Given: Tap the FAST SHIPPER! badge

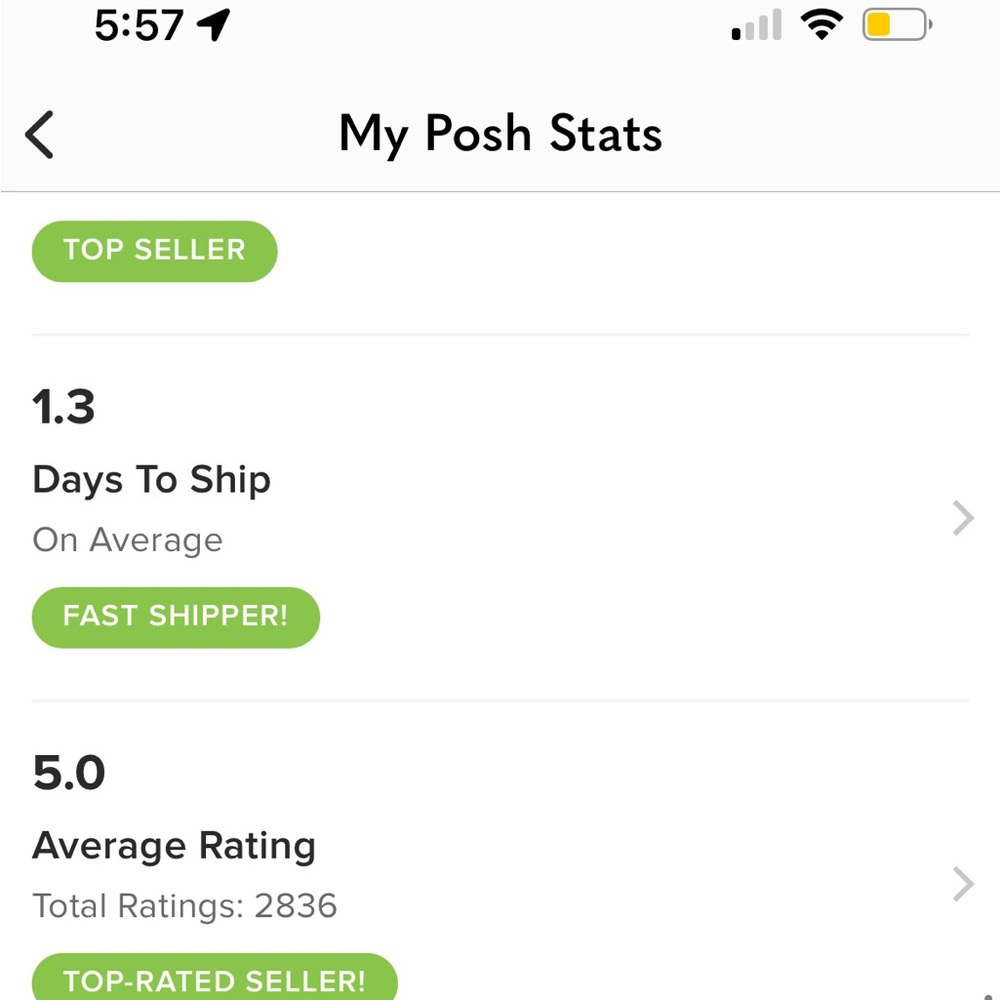Looking at the screenshot, I should pos(175,617).
